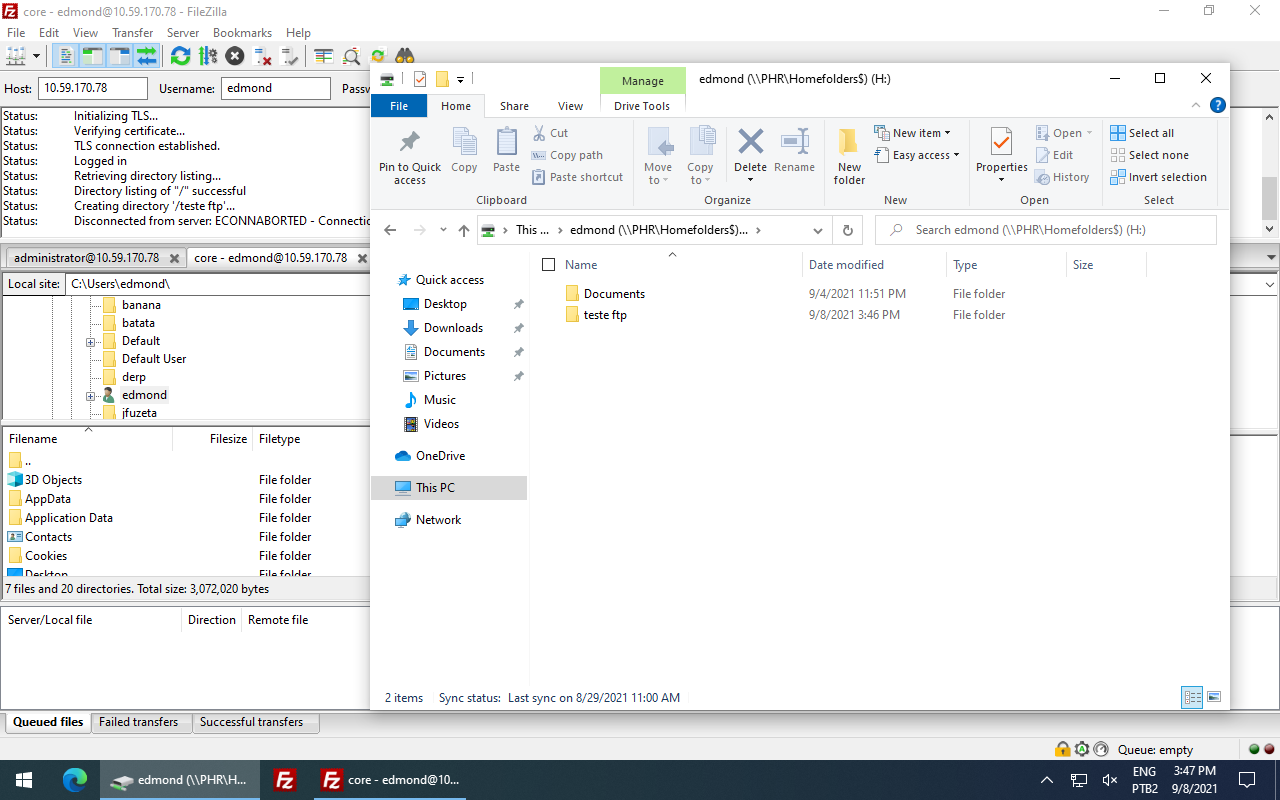1280x800 pixels.
Task: Disconnect from the current FTP server
Action: pos(261,55)
